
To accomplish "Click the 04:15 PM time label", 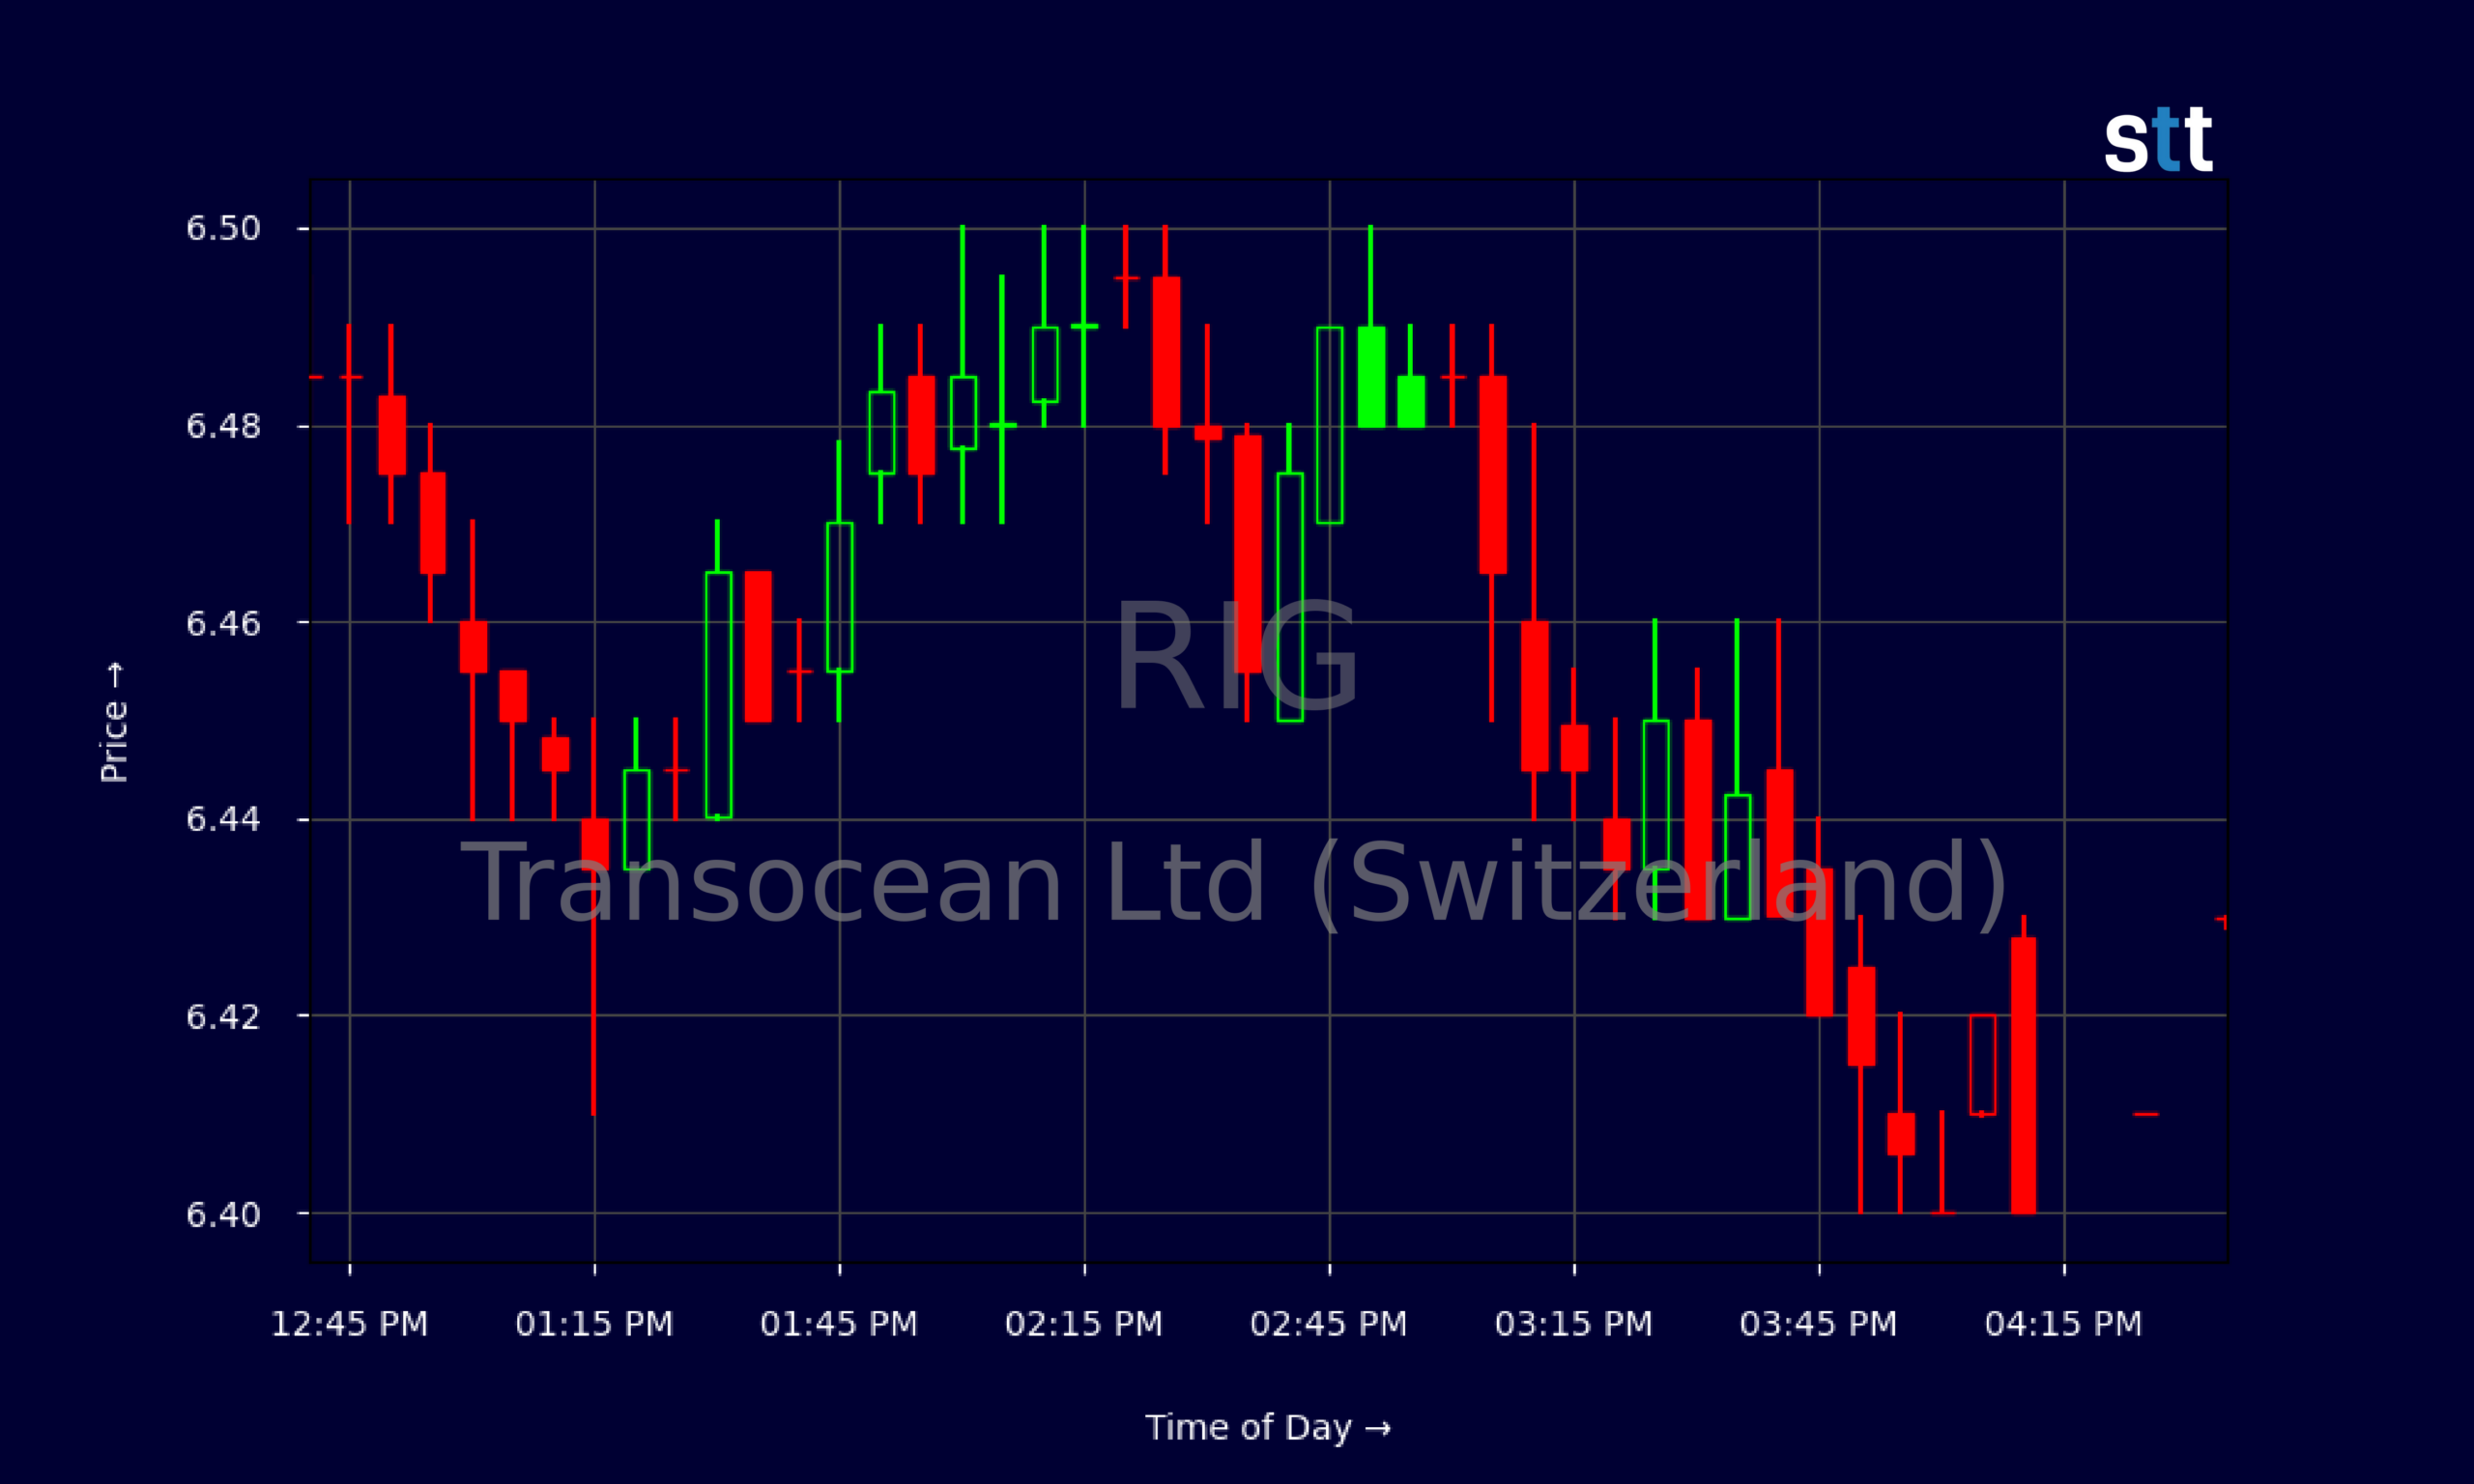I will pyautogui.click(x=2064, y=1324).
